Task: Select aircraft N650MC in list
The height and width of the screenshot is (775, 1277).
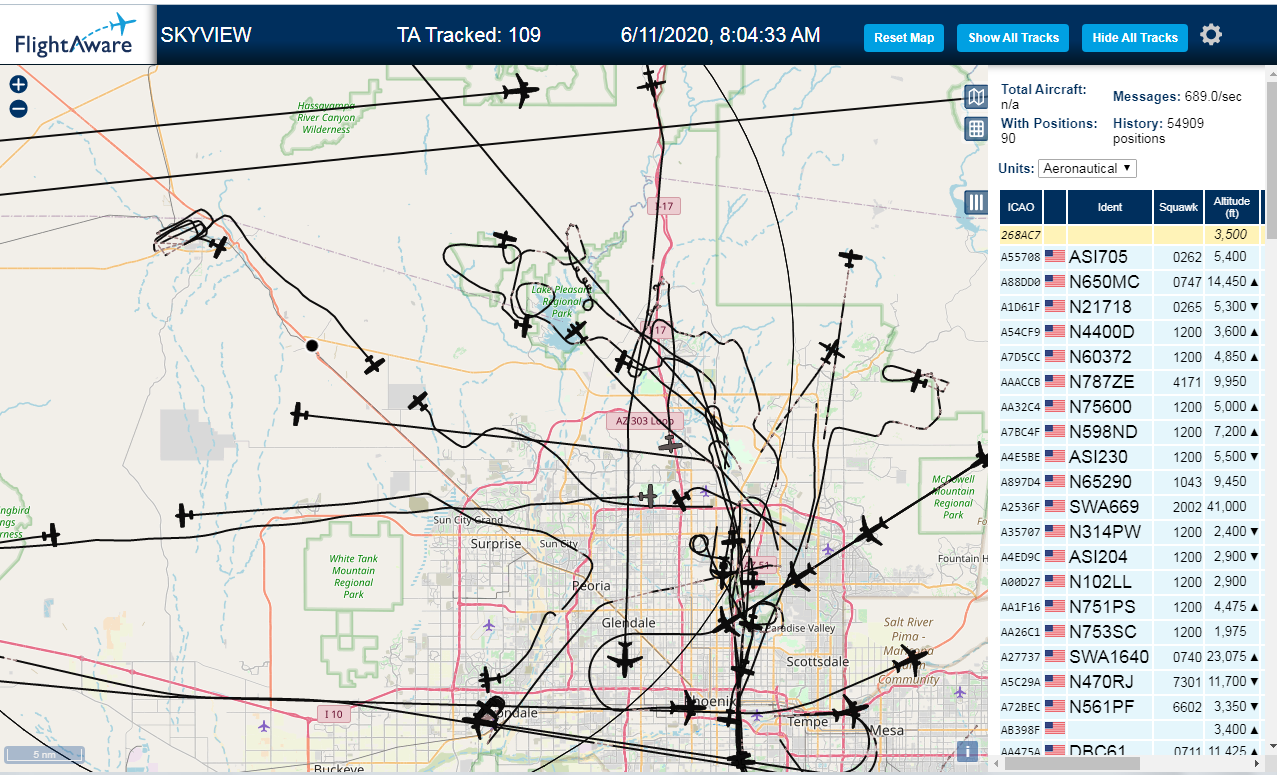Action: tap(1132, 282)
